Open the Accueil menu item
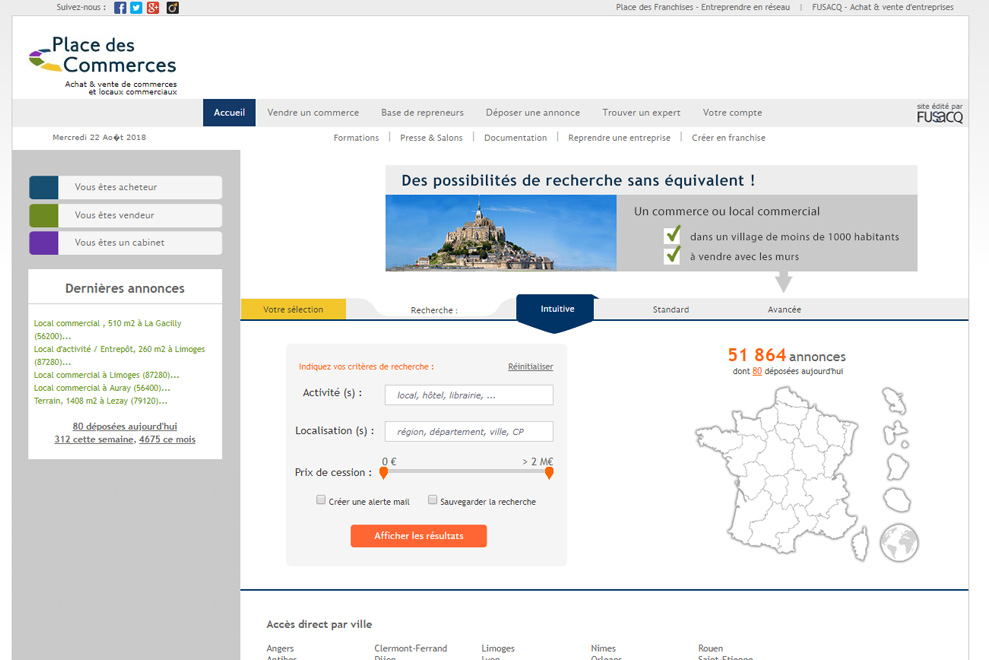 tap(229, 112)
